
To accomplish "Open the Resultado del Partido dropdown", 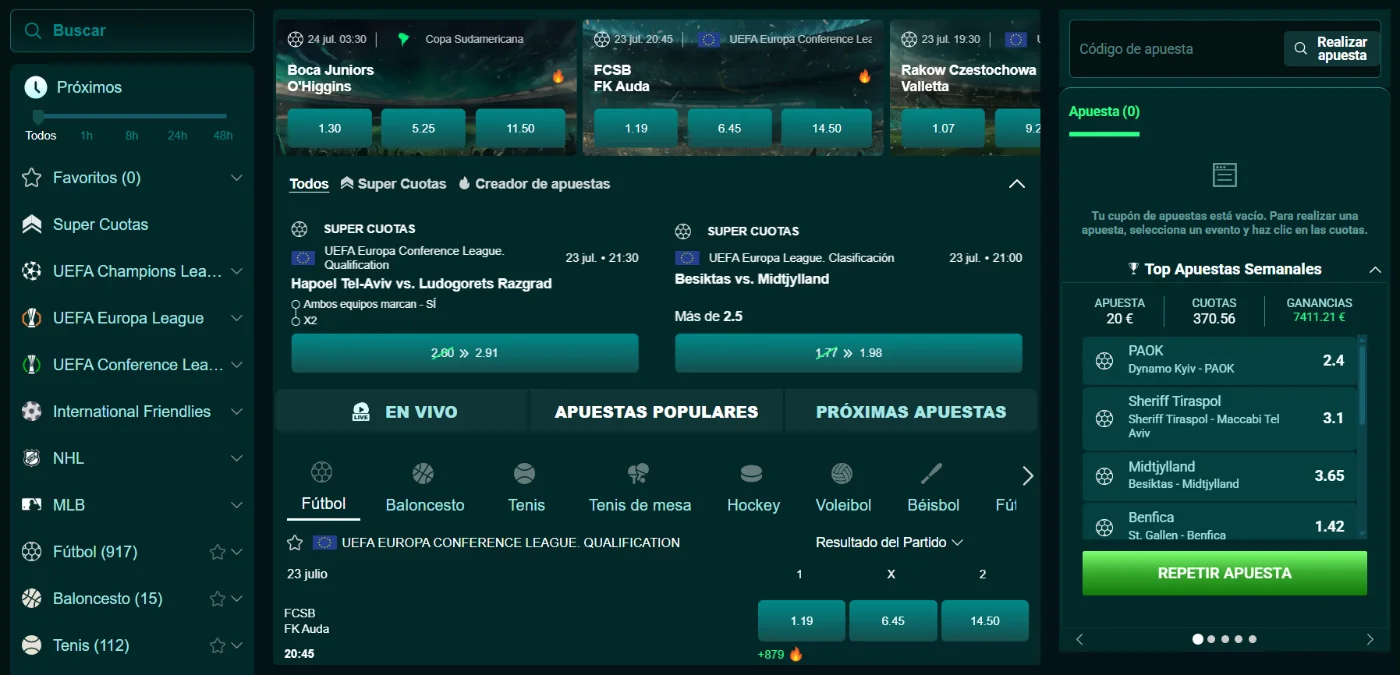I will pyautogui.click(x=889, y=542).
